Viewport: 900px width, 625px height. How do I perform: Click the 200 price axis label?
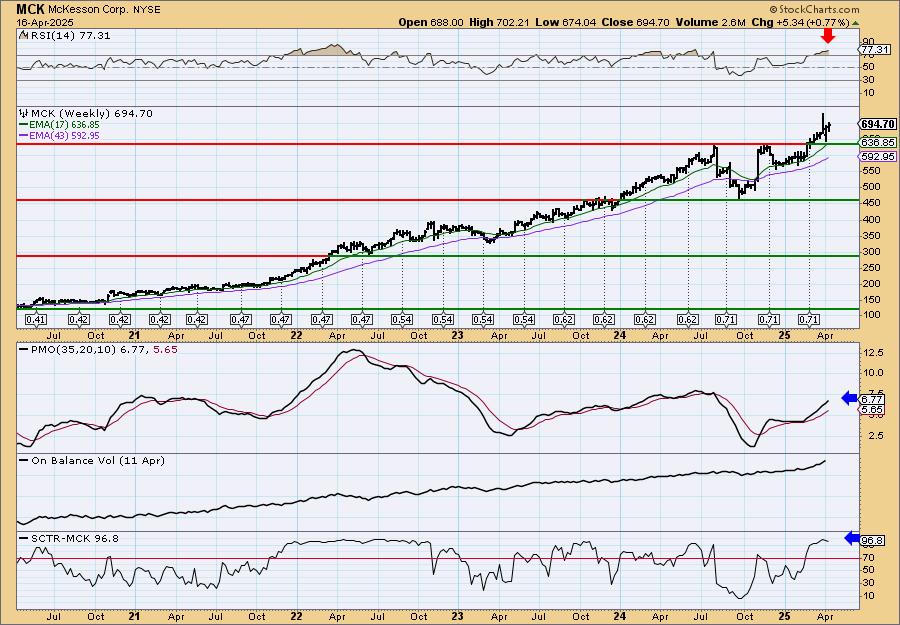click(870, 284)
